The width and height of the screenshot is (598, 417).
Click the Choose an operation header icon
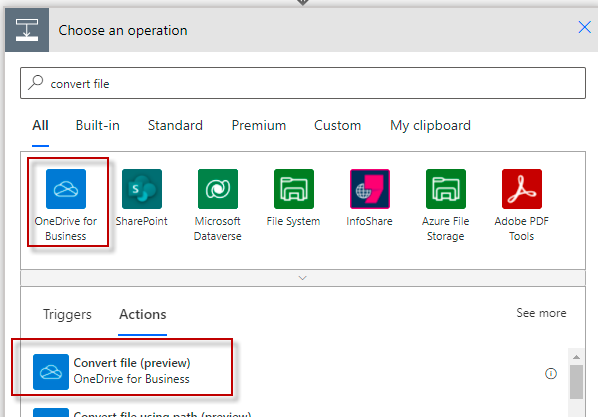click(x=27, y=30)
